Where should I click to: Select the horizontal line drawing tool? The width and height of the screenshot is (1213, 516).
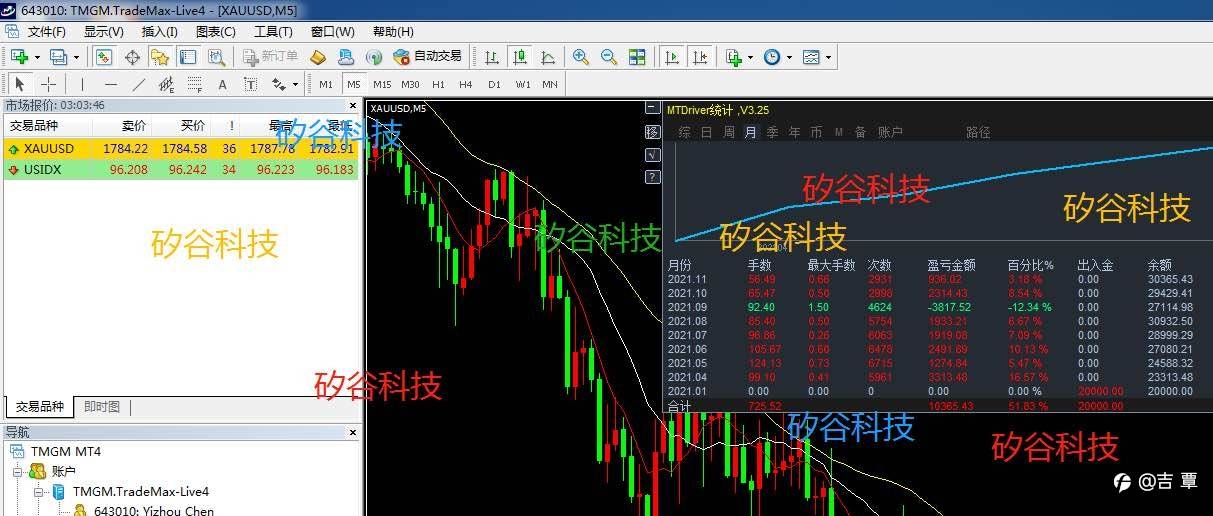pyautogui.click(x=111, y=84)
